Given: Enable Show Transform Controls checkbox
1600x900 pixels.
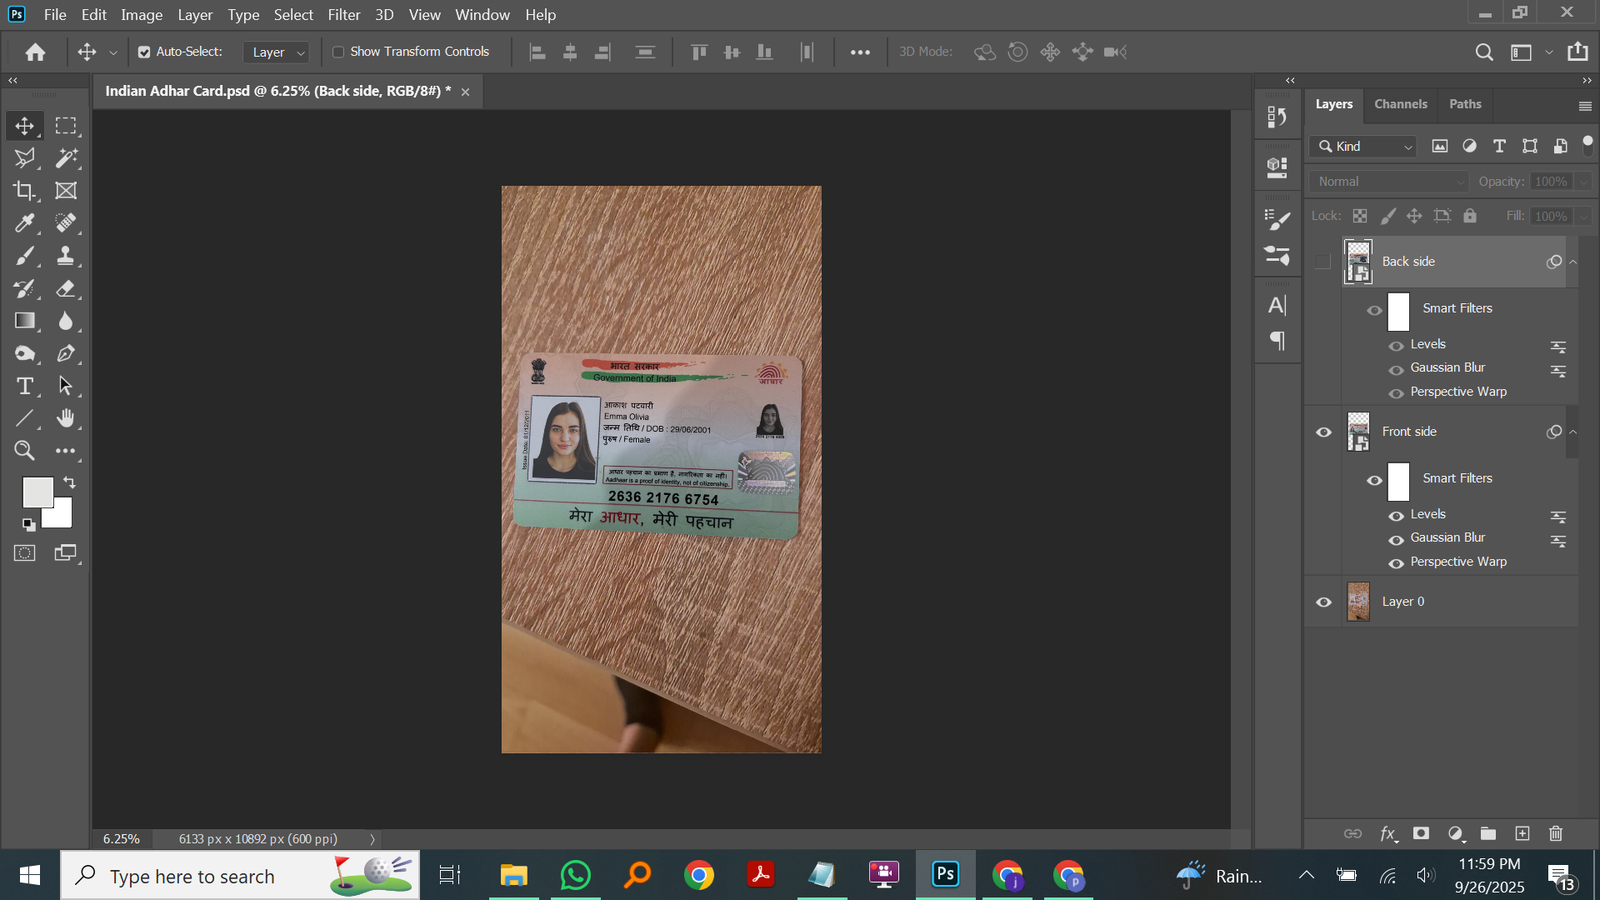Looking at the screenshot, I should pos(338,52).
